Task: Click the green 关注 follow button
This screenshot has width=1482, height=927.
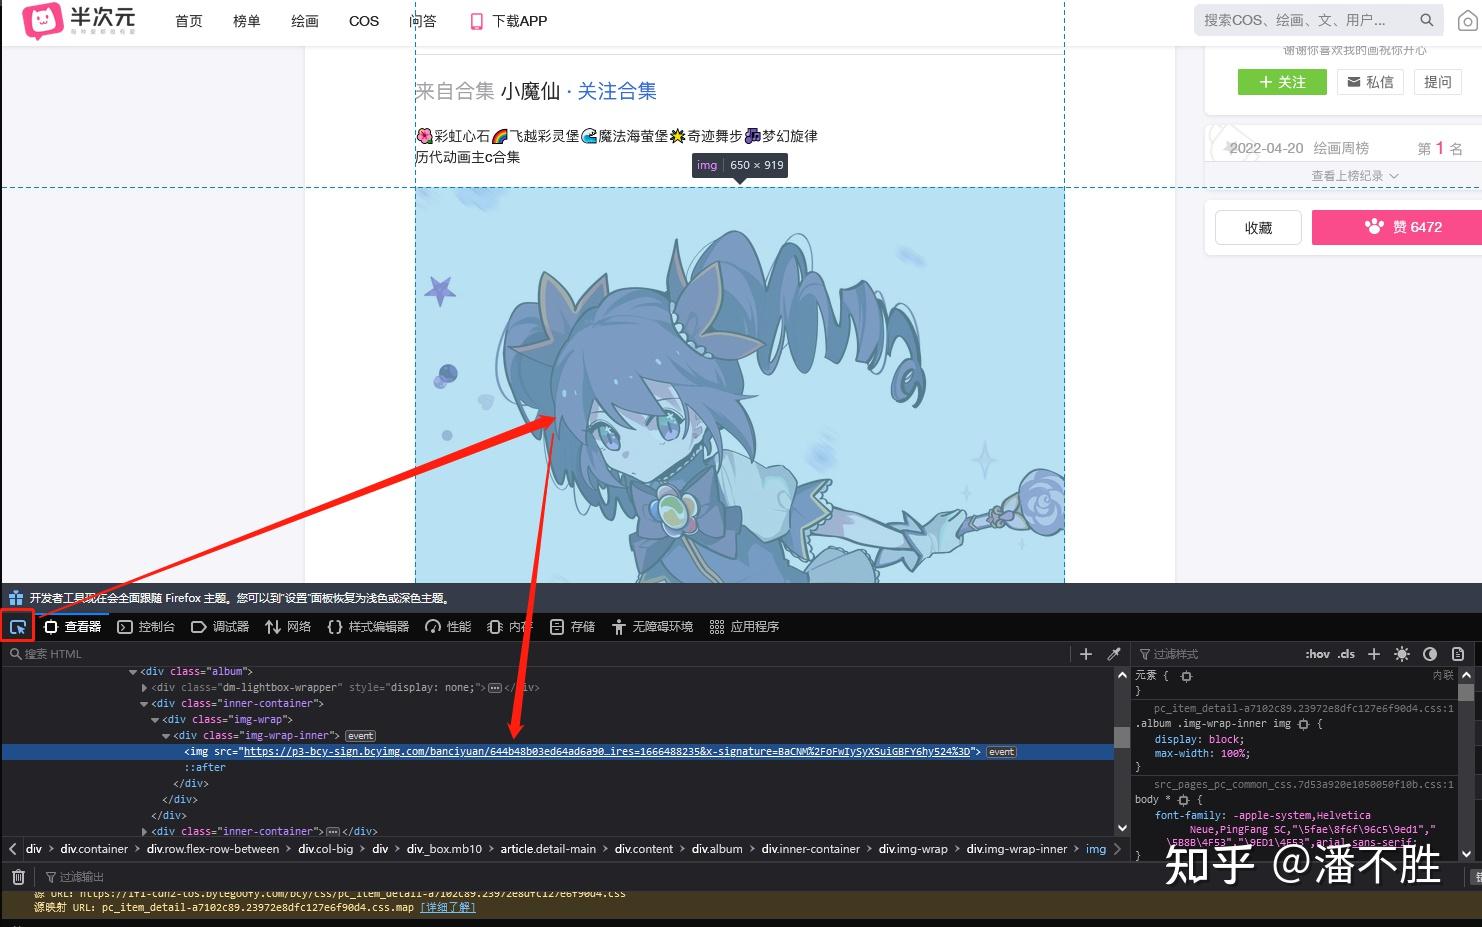Action: click(1282, 82)
